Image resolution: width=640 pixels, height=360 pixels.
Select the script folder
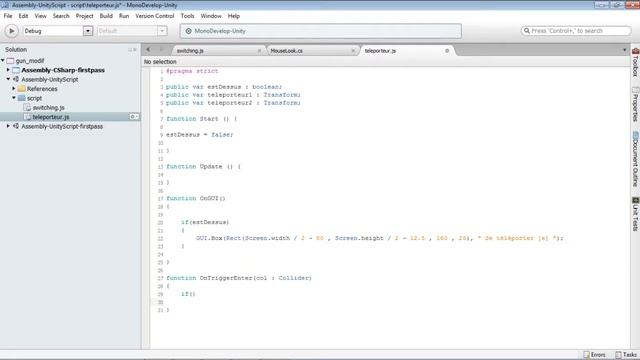(x=34, y=98)
